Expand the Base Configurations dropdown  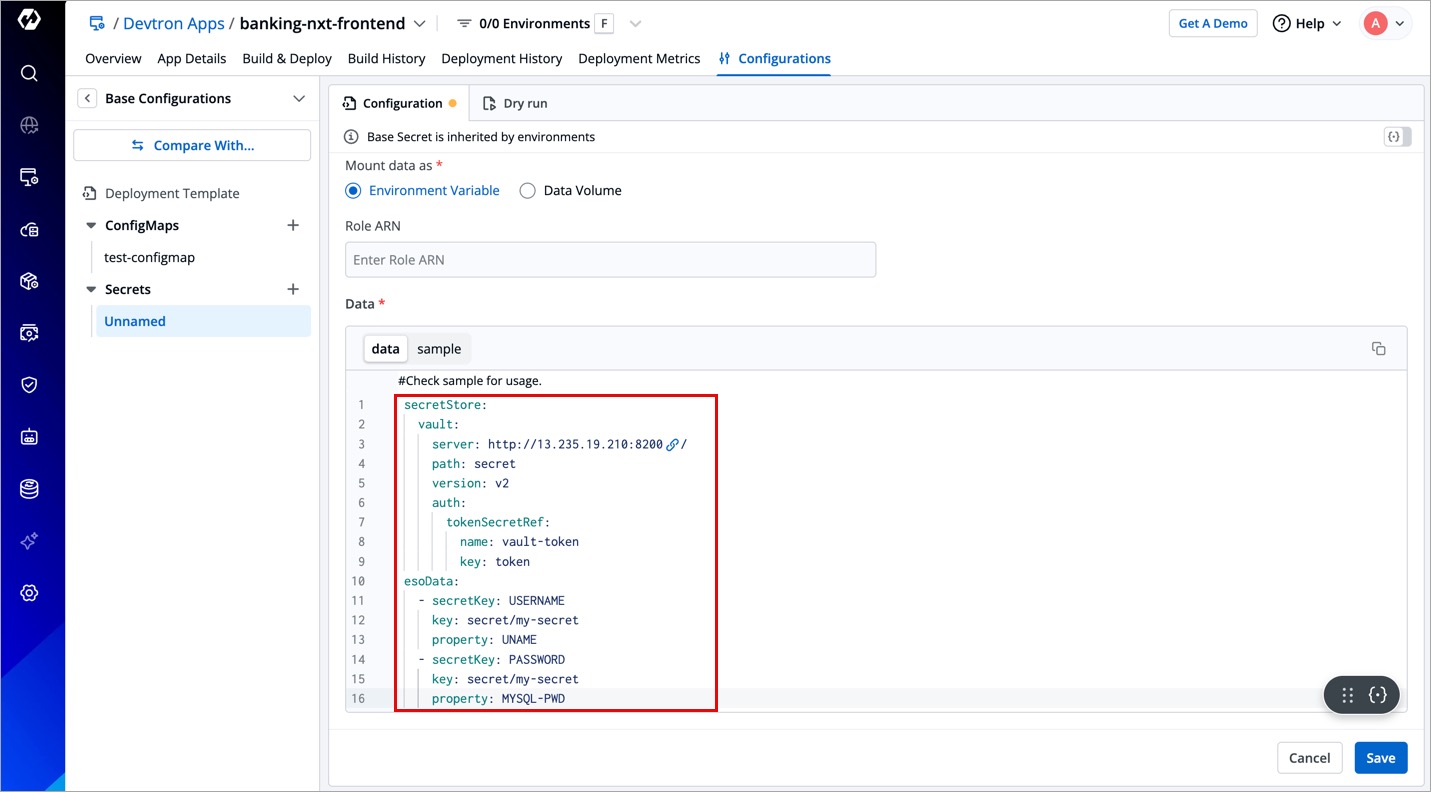[298, 98]
